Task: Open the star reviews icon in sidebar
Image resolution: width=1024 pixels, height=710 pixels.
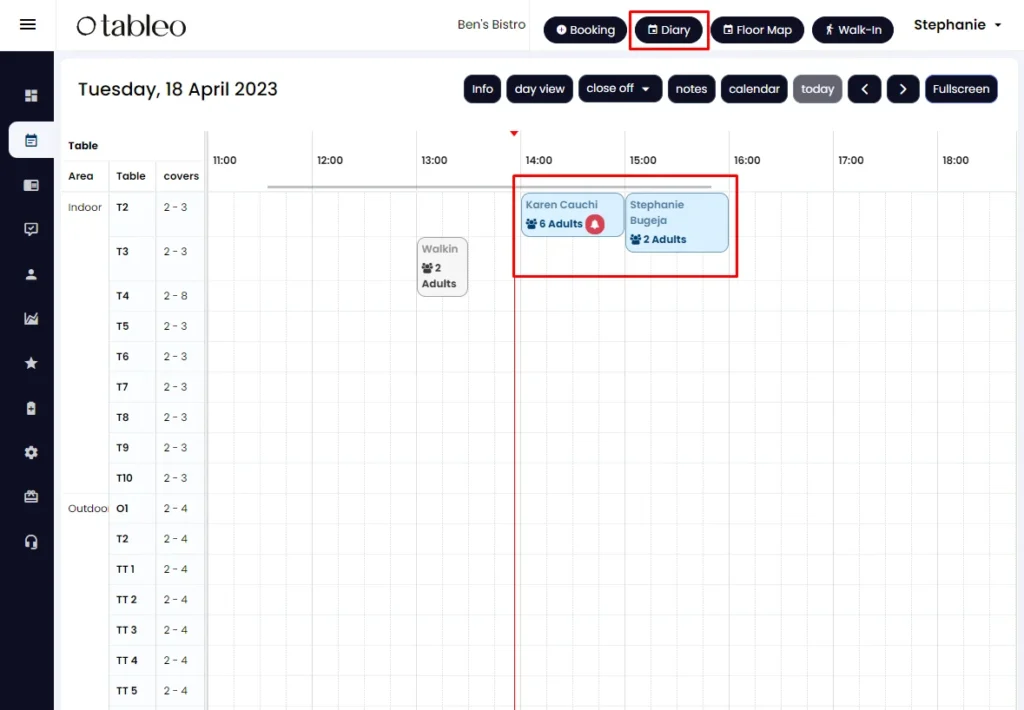Action: point(31,363)
